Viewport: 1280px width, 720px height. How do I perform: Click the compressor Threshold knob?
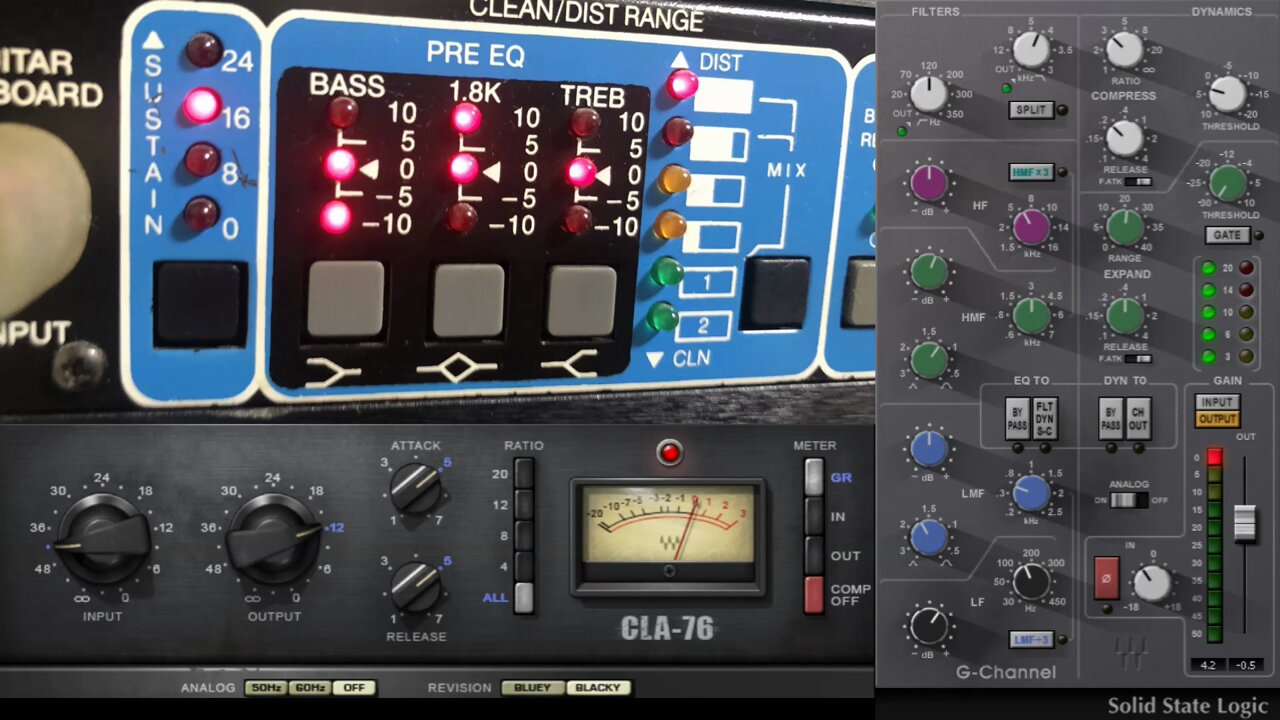[1227, 94]
